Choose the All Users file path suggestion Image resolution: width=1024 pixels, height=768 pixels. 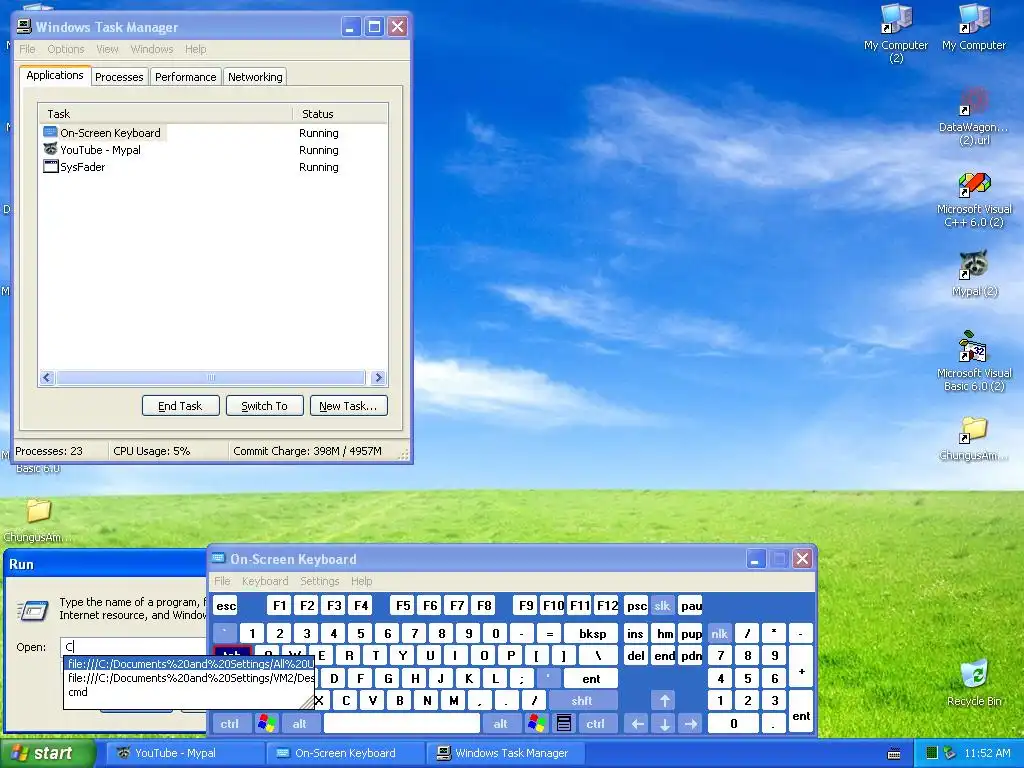coord(190,664)
